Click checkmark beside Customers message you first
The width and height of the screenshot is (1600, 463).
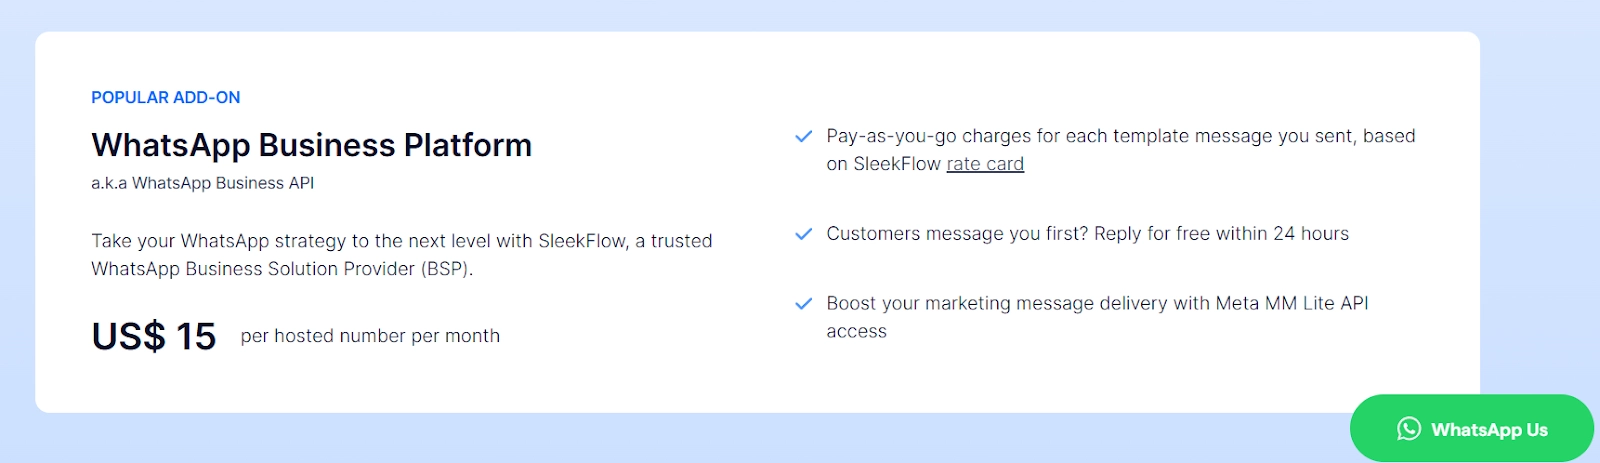(803, 234)
